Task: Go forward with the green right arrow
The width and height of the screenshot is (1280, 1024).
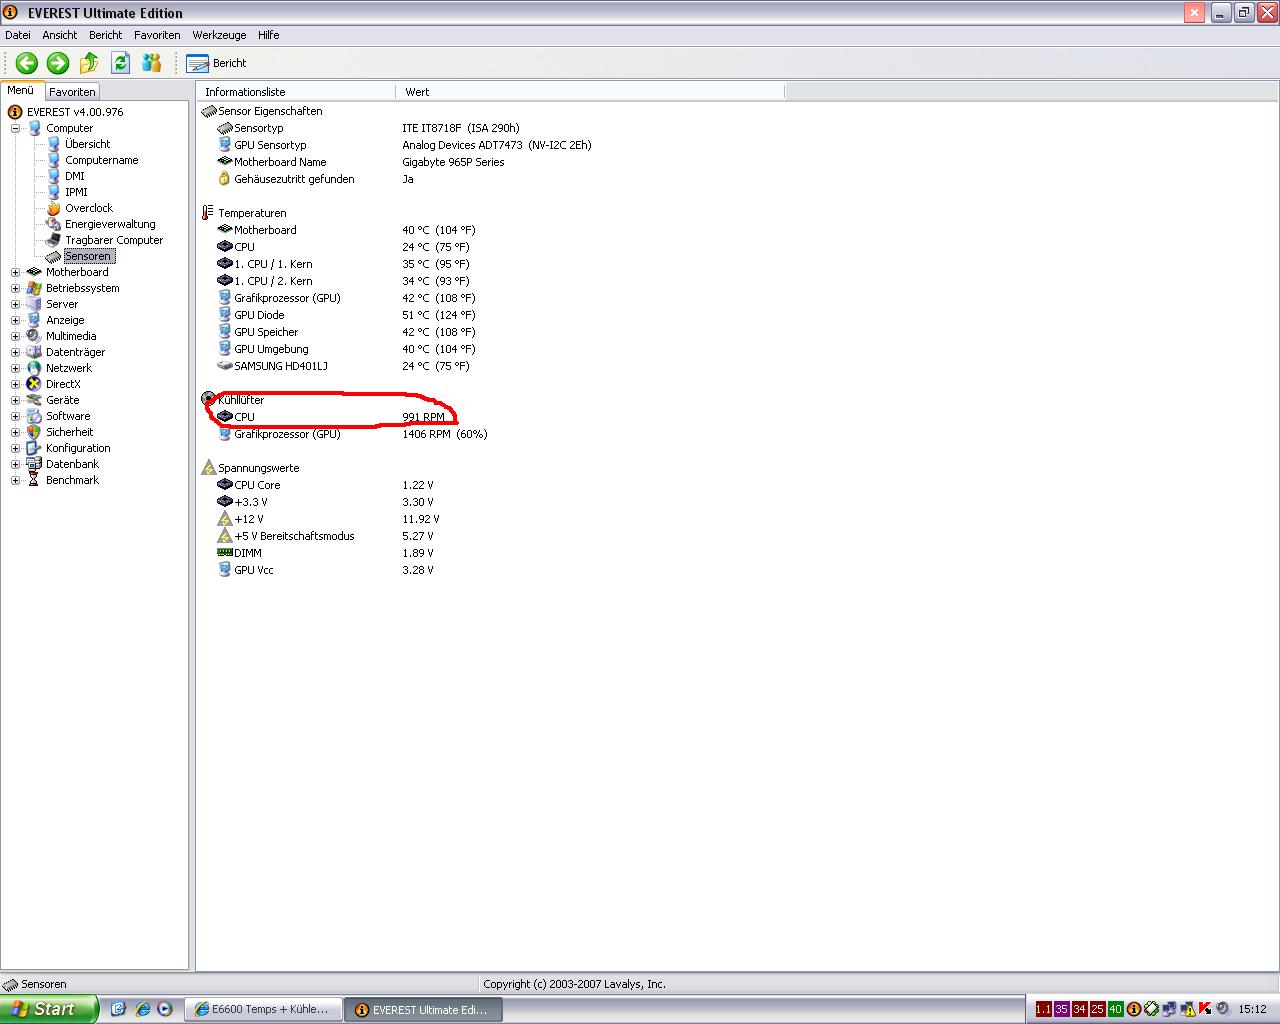Action: click(58, 63)
